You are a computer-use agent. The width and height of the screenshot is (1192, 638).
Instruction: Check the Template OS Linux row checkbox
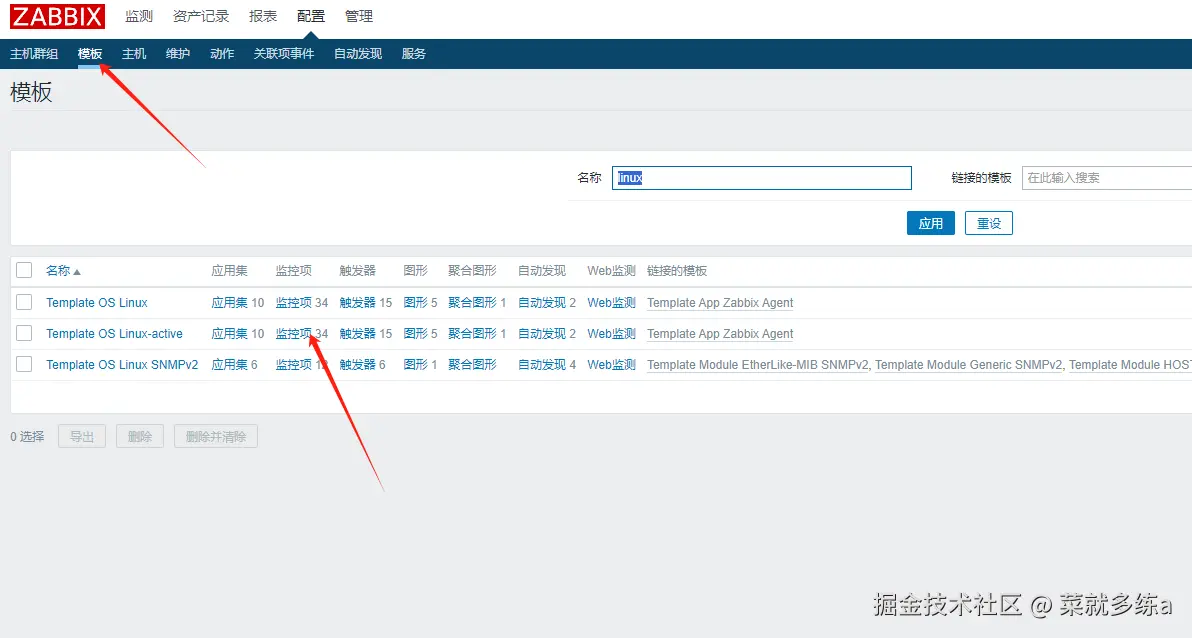click(x=24, y=302)
